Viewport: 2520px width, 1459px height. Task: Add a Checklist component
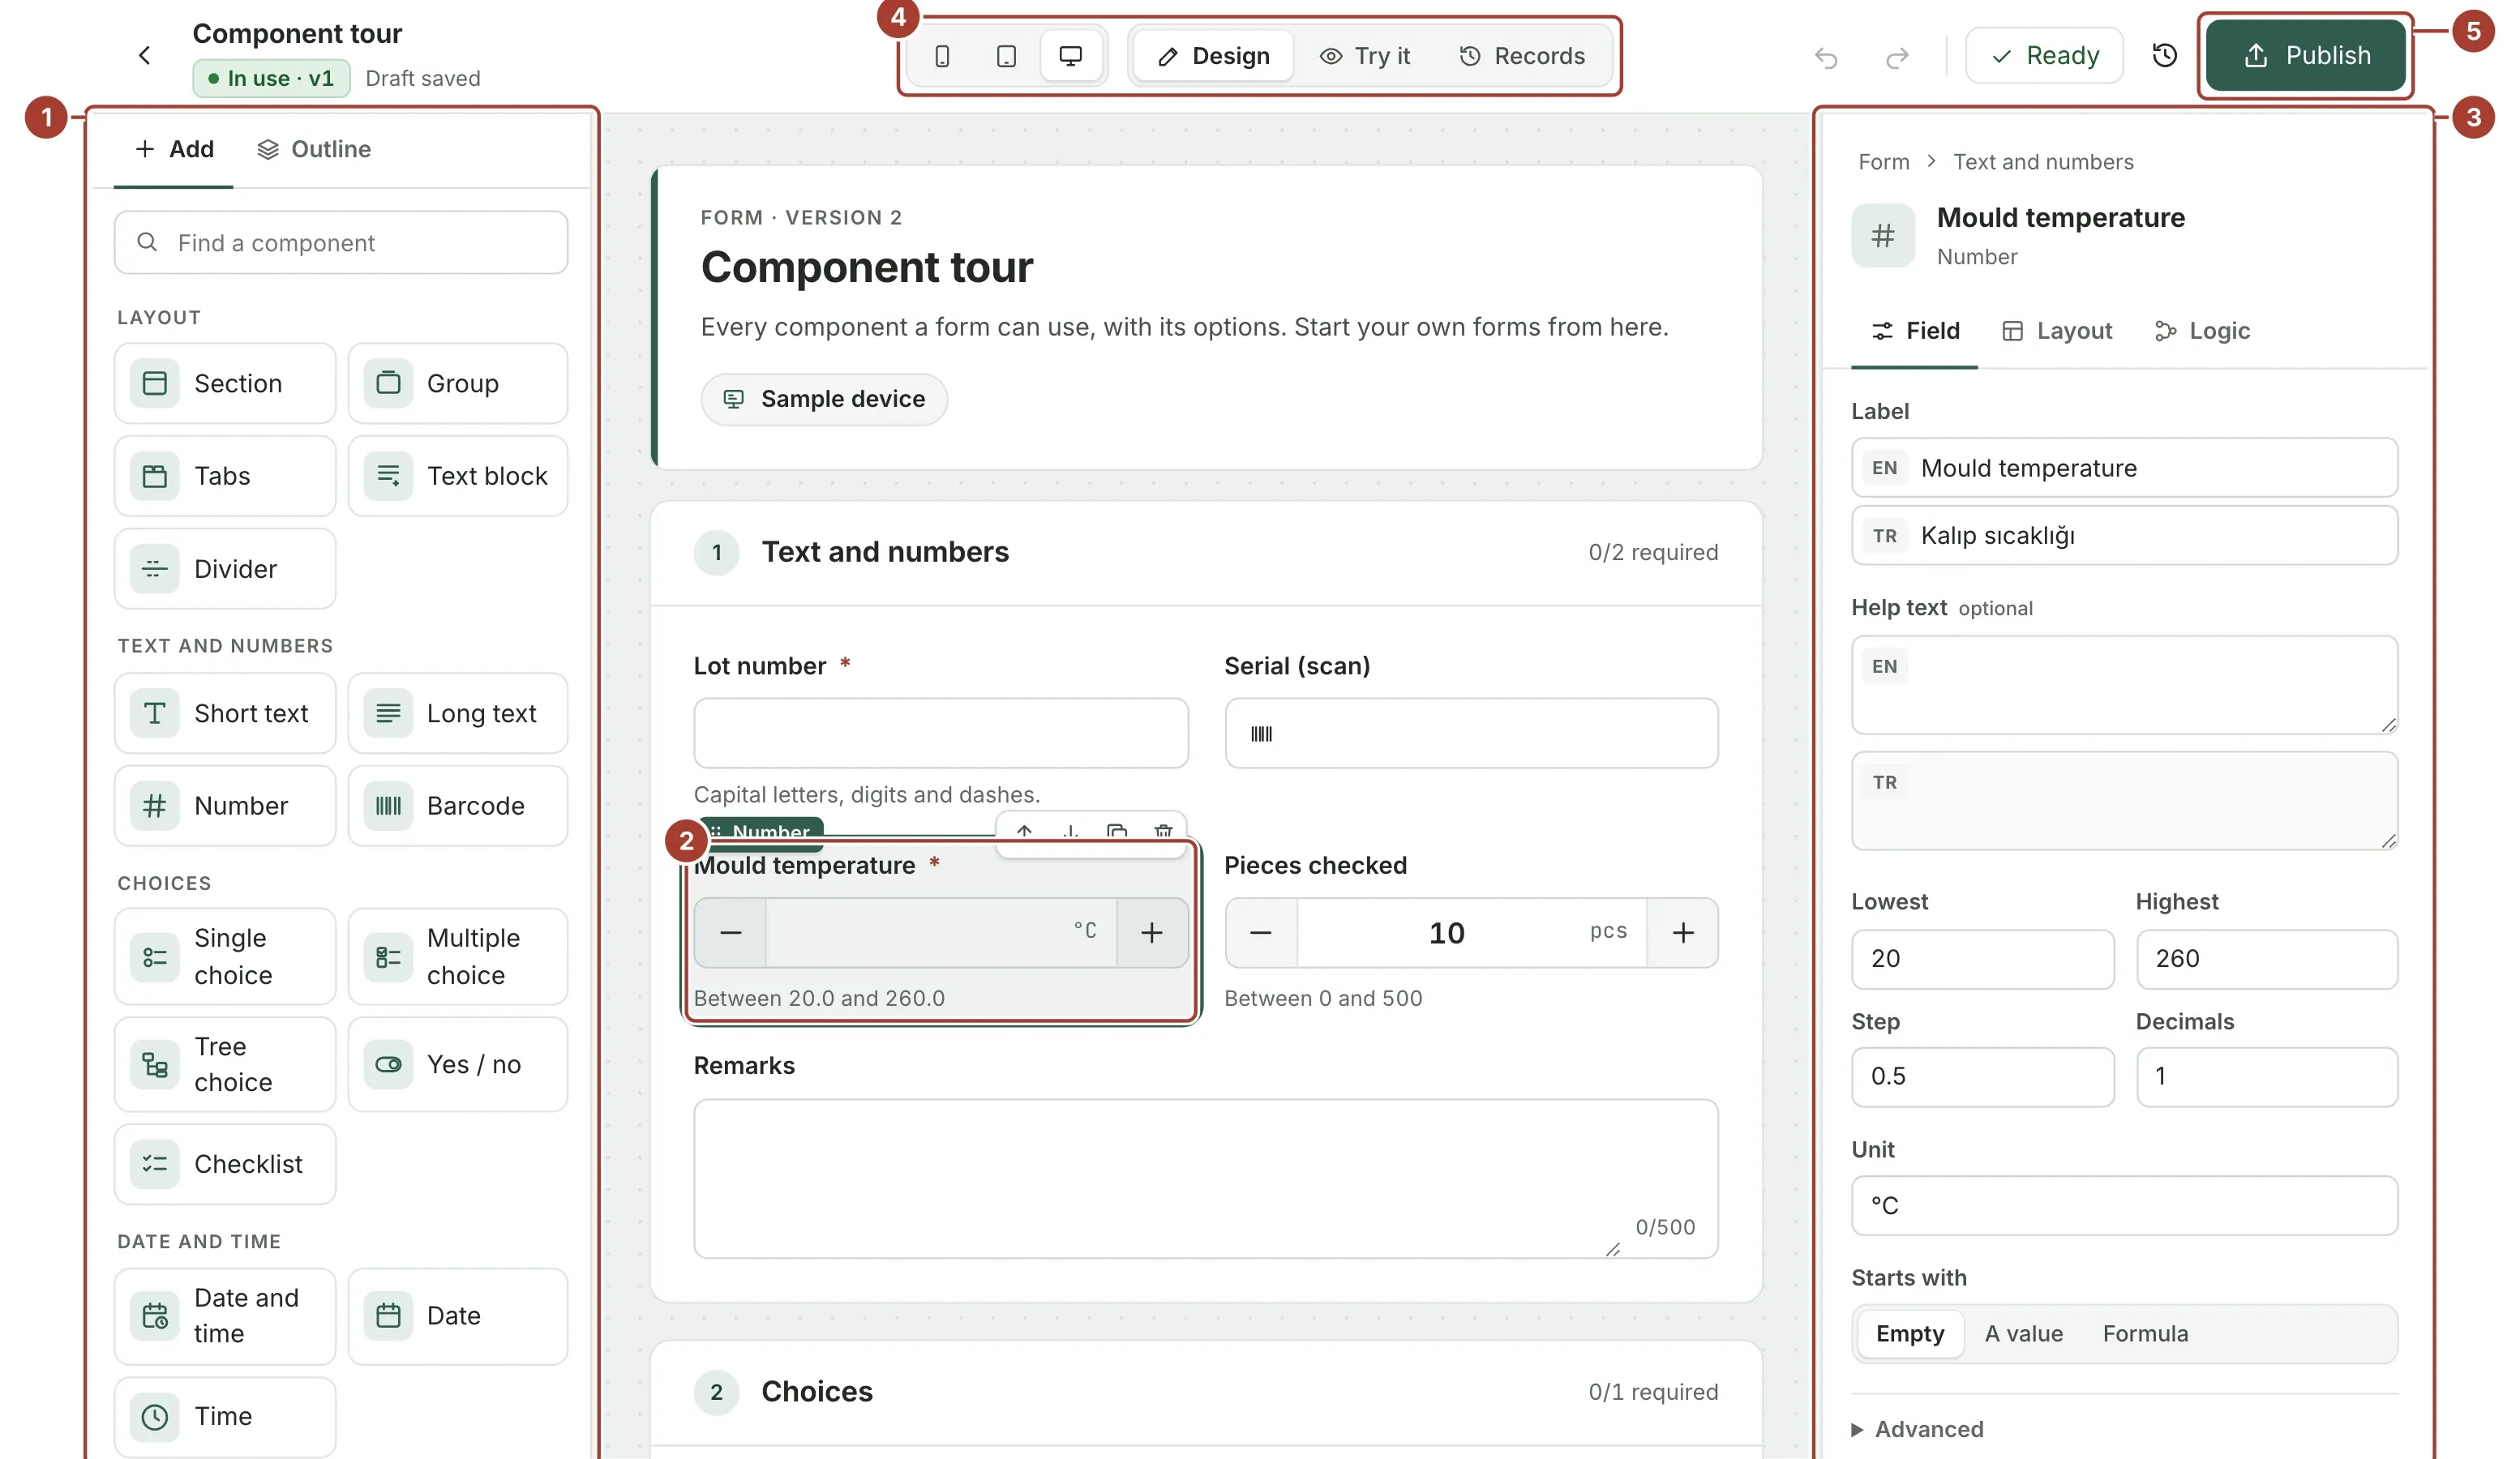[x=225, y=1163]
